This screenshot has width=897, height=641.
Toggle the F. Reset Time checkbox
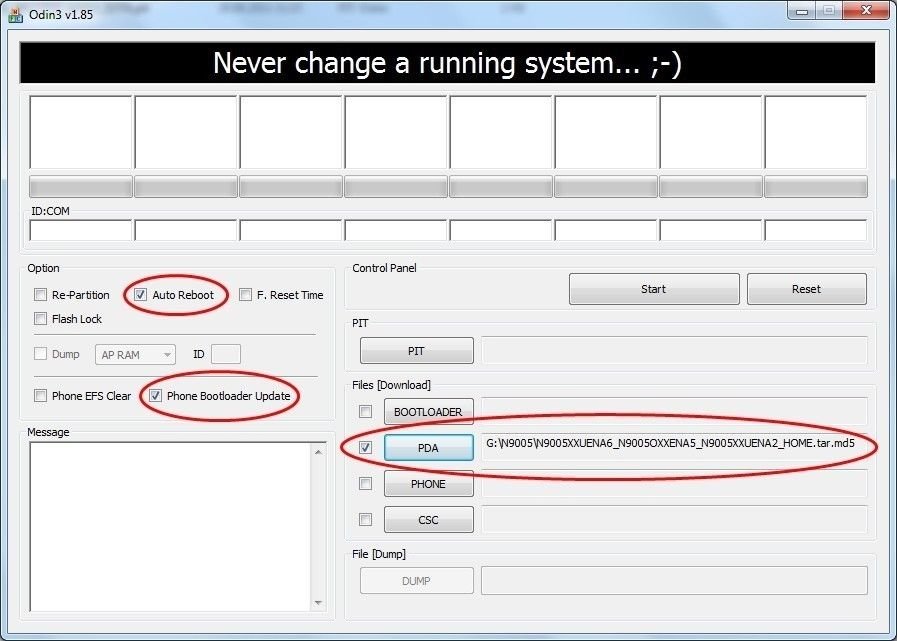(x=245, y=295)
